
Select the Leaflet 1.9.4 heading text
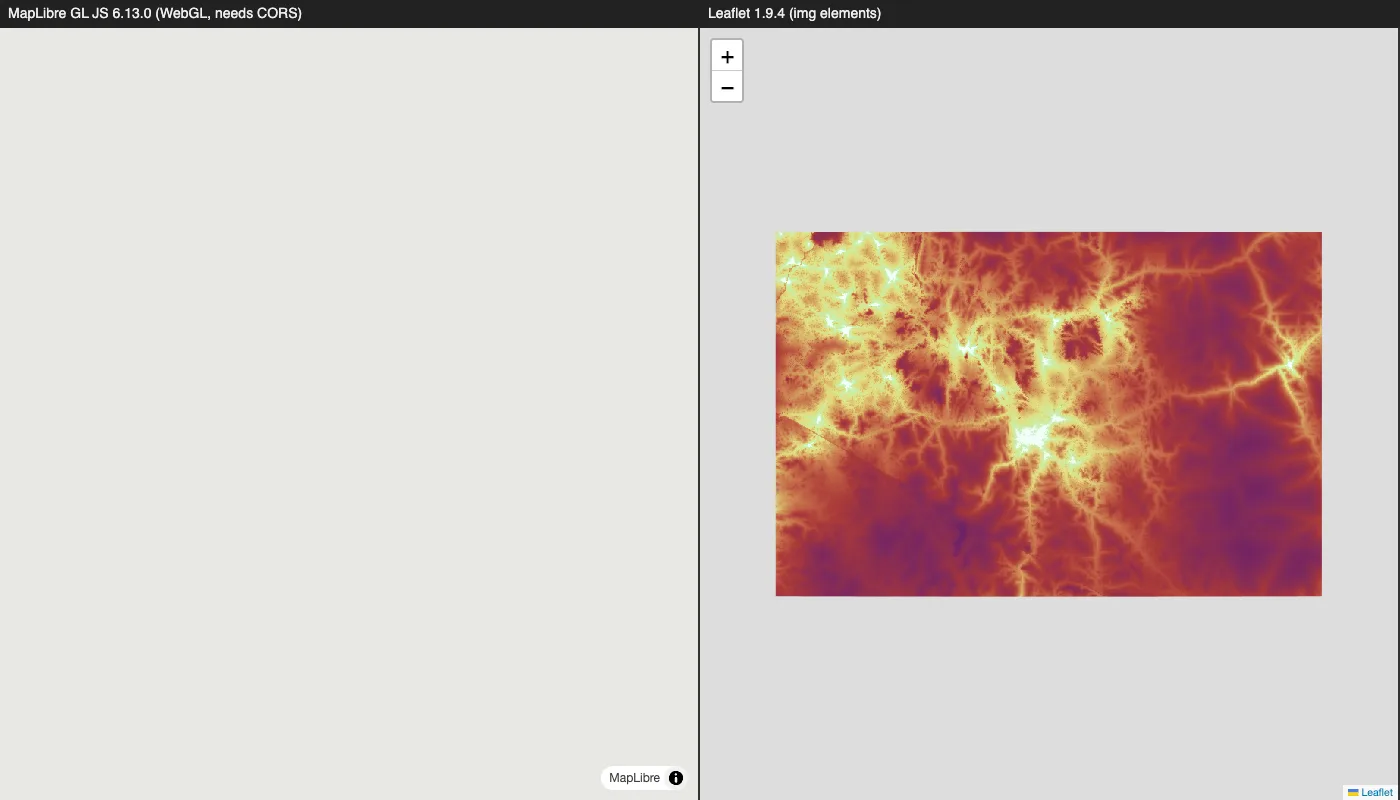pyautogui.click(x=794, y=13)
